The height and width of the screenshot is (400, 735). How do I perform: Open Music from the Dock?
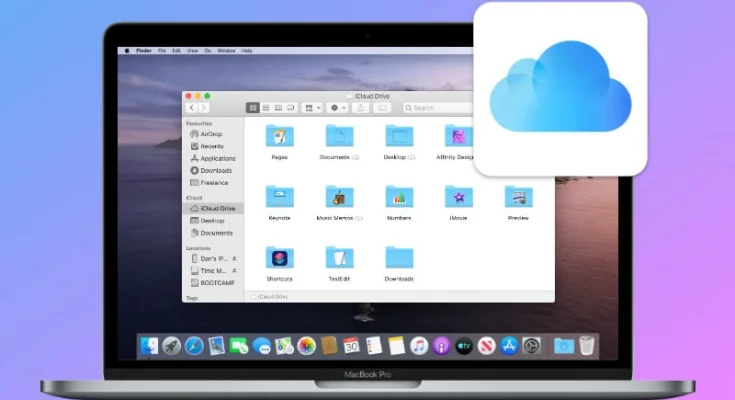click(419, 346)
